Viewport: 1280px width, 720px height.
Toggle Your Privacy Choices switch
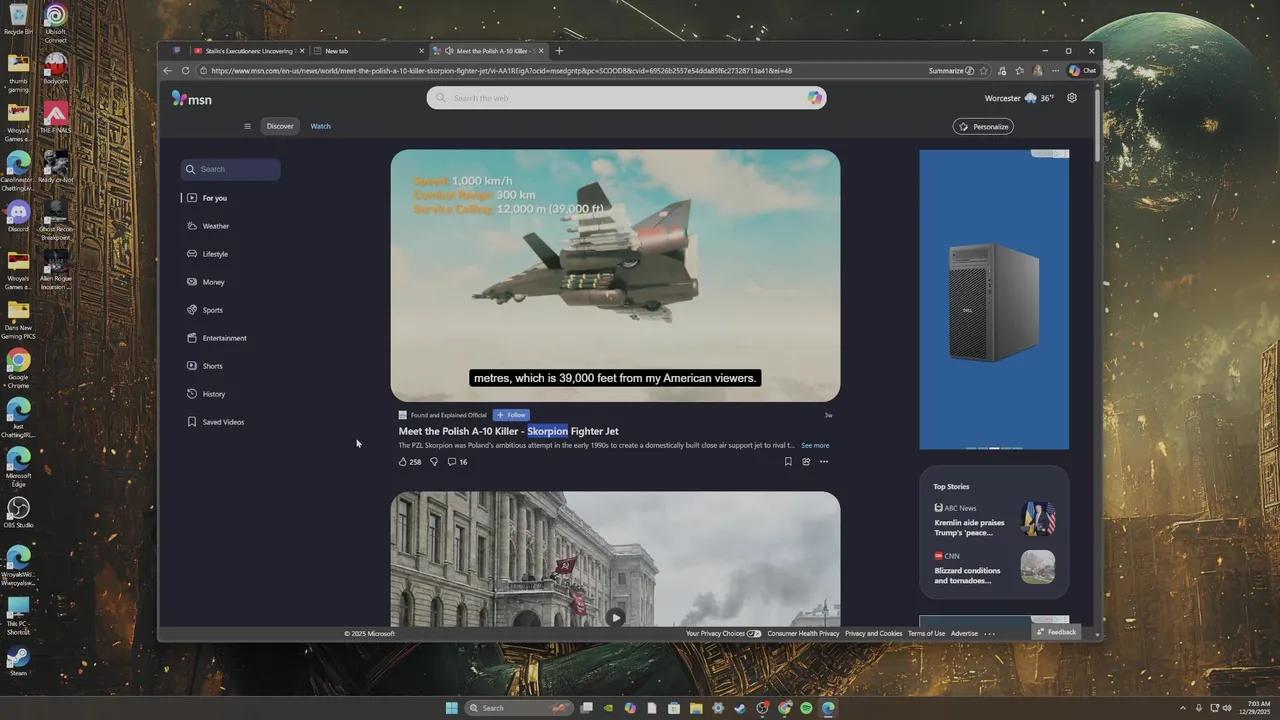pos(754,633)
